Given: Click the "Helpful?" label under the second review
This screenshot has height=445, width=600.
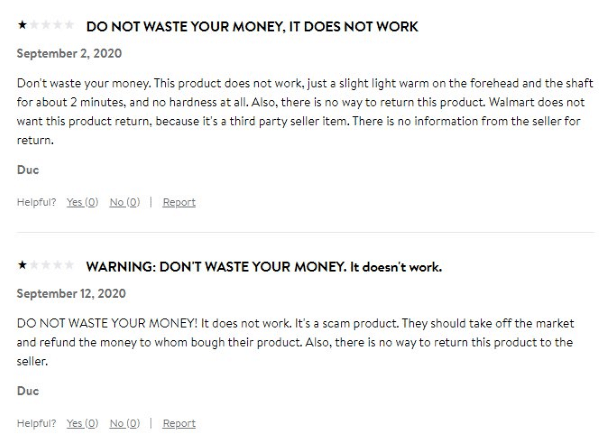Looking at the screenshot, I should (37, 423).
